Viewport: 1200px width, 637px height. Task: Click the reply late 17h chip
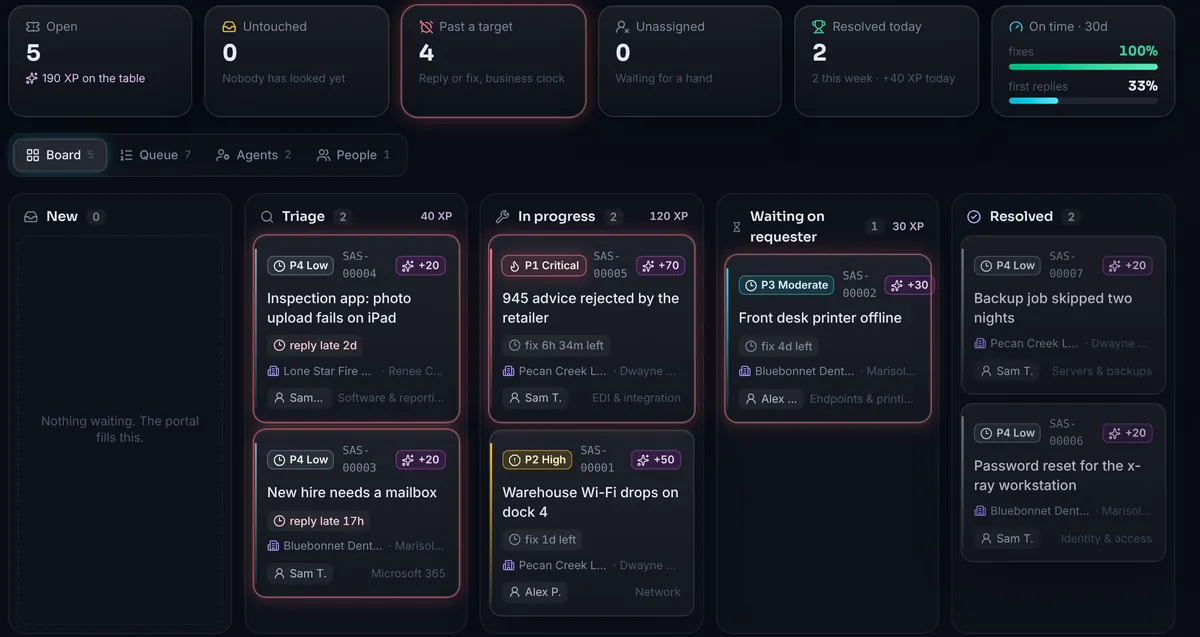[319, 521]
